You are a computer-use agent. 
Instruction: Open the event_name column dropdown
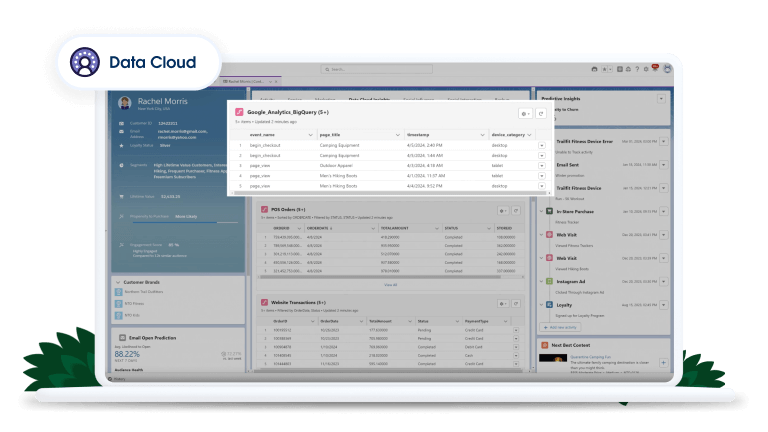coord(309,134)
